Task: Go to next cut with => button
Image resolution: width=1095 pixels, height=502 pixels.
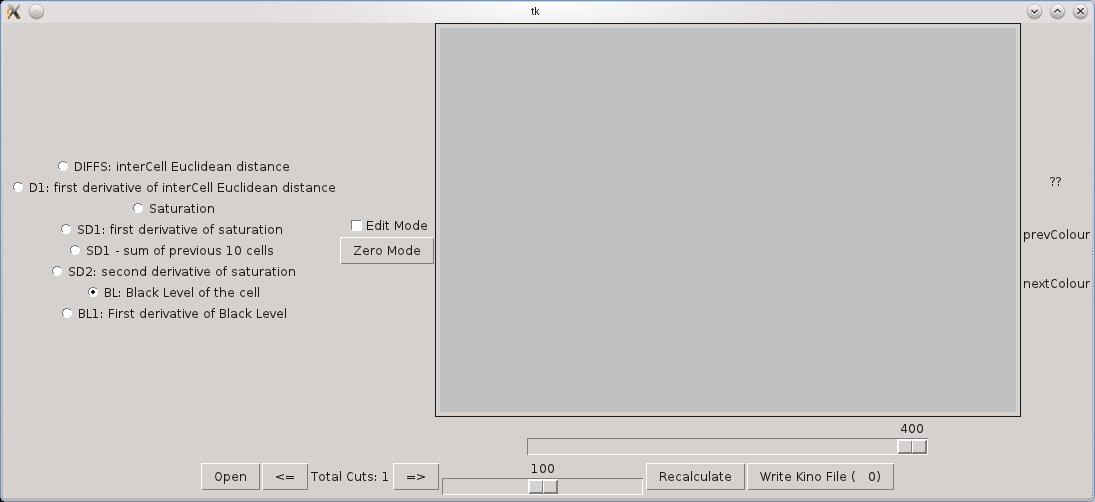Action: click(x=416, y=477)
